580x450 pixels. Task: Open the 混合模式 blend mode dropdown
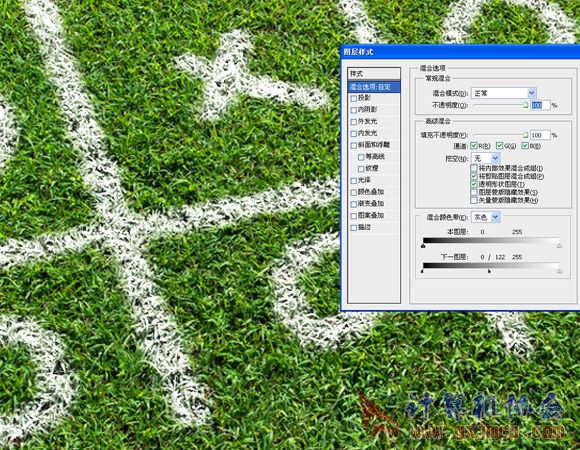click(x=503, y=93)
